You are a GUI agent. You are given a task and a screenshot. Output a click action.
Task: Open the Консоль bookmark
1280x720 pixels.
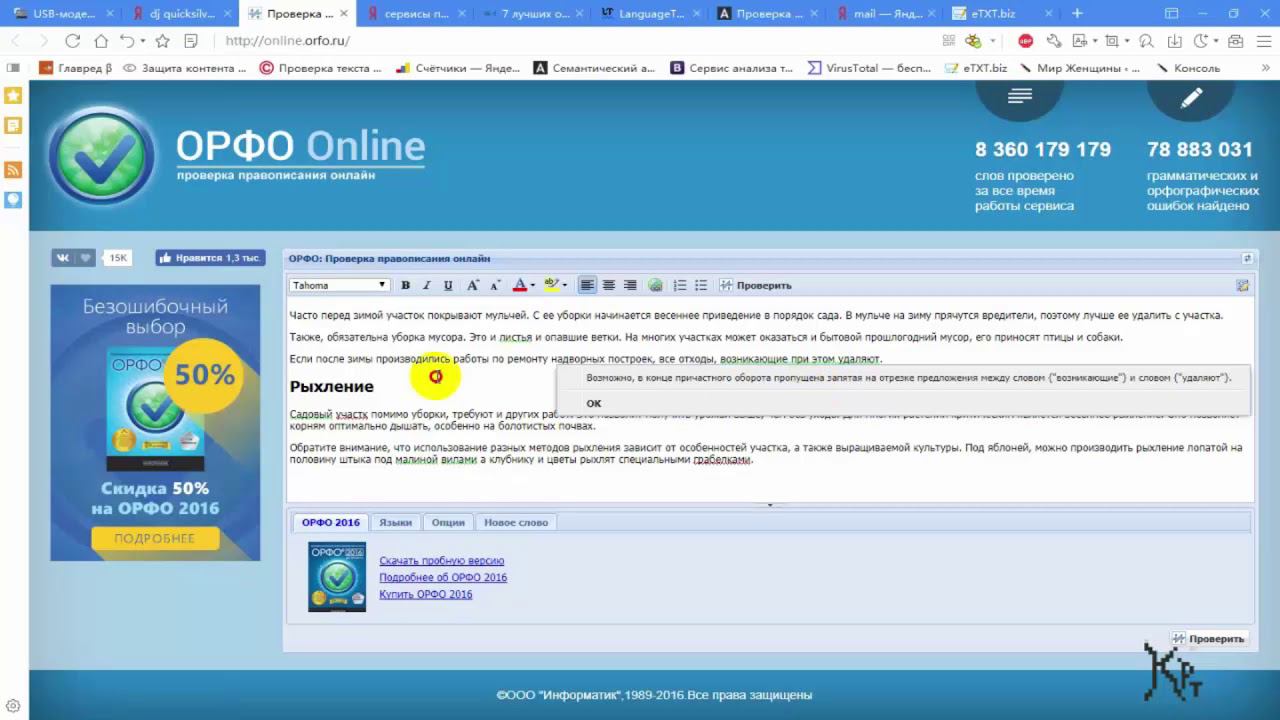pyautogui.click(x=1188, y=68)
